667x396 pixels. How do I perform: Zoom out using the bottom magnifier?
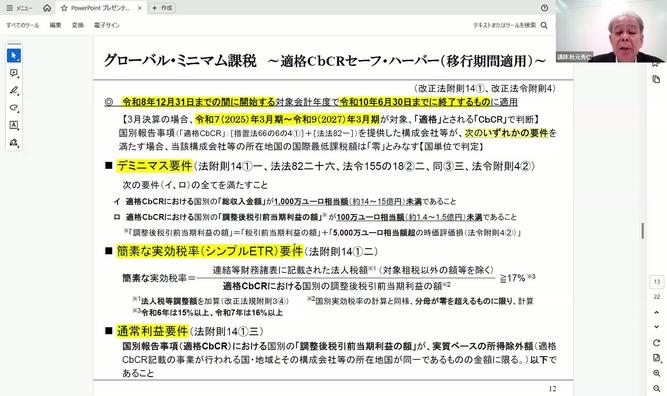[656, 388]
